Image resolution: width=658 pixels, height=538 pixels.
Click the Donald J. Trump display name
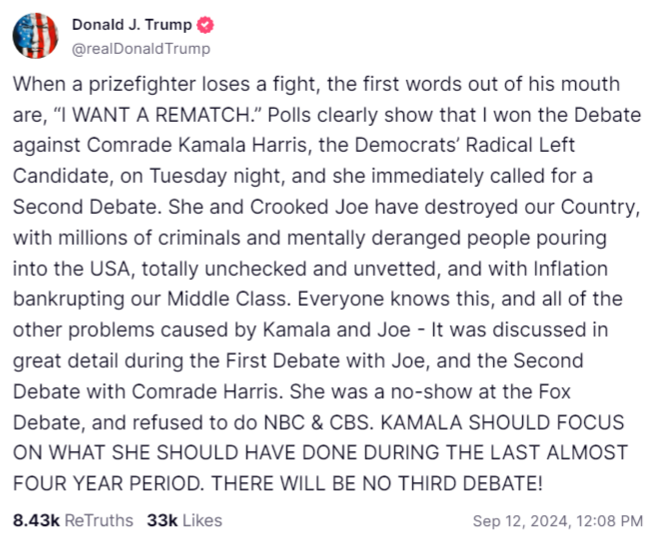132,26
